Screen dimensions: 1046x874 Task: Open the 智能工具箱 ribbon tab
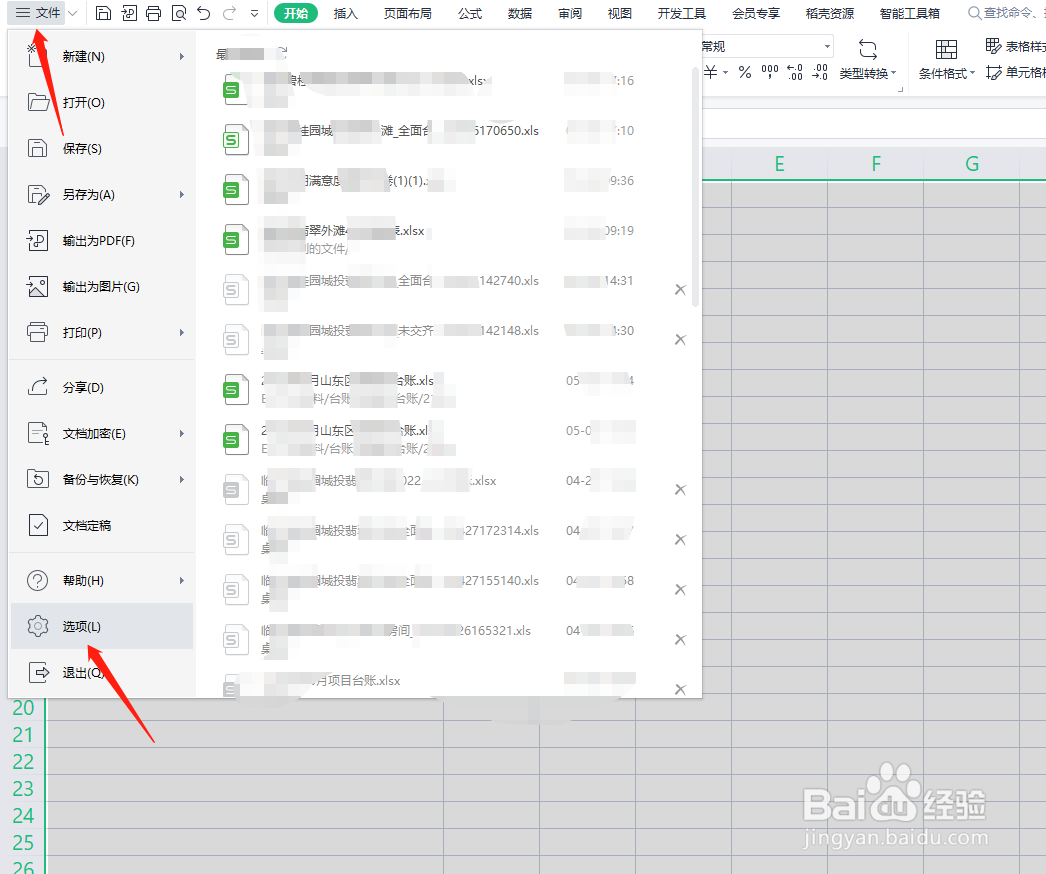[x=910, y=13]
